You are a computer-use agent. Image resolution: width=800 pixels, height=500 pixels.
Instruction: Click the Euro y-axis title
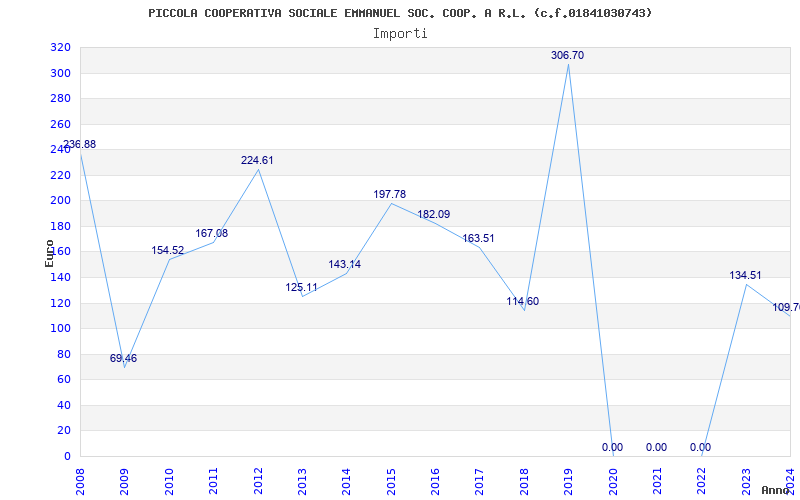tap(49, 253)
